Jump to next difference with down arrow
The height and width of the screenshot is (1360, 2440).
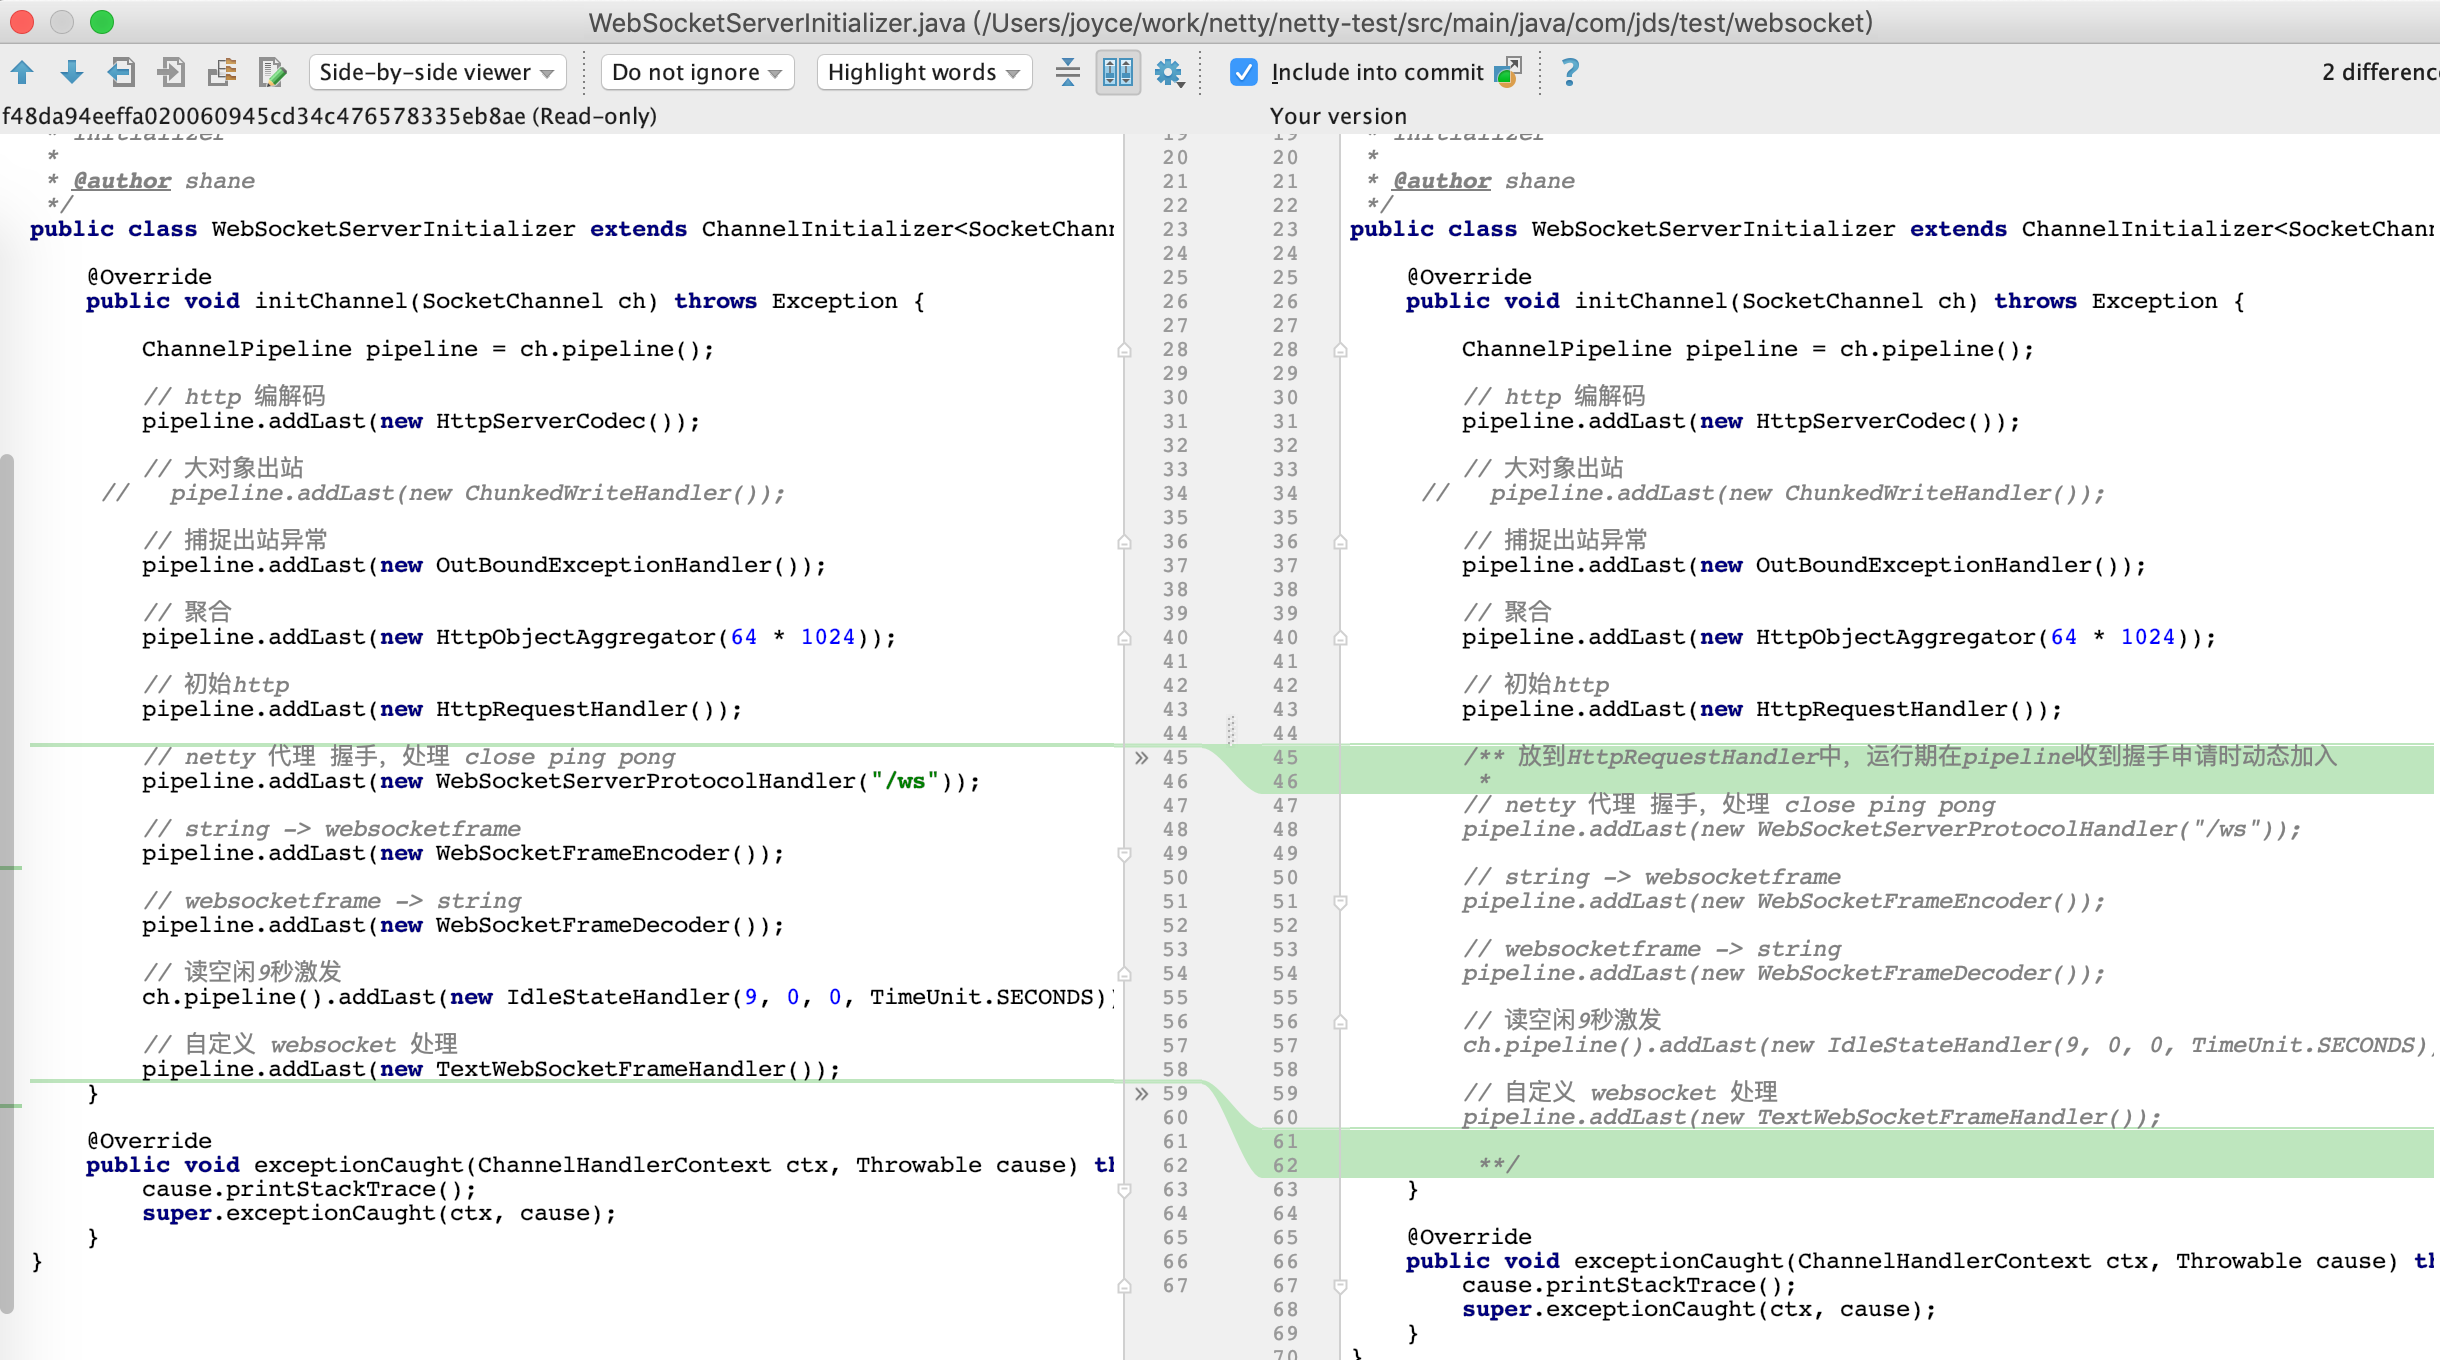pyautogui.click(x=71, y=72)
